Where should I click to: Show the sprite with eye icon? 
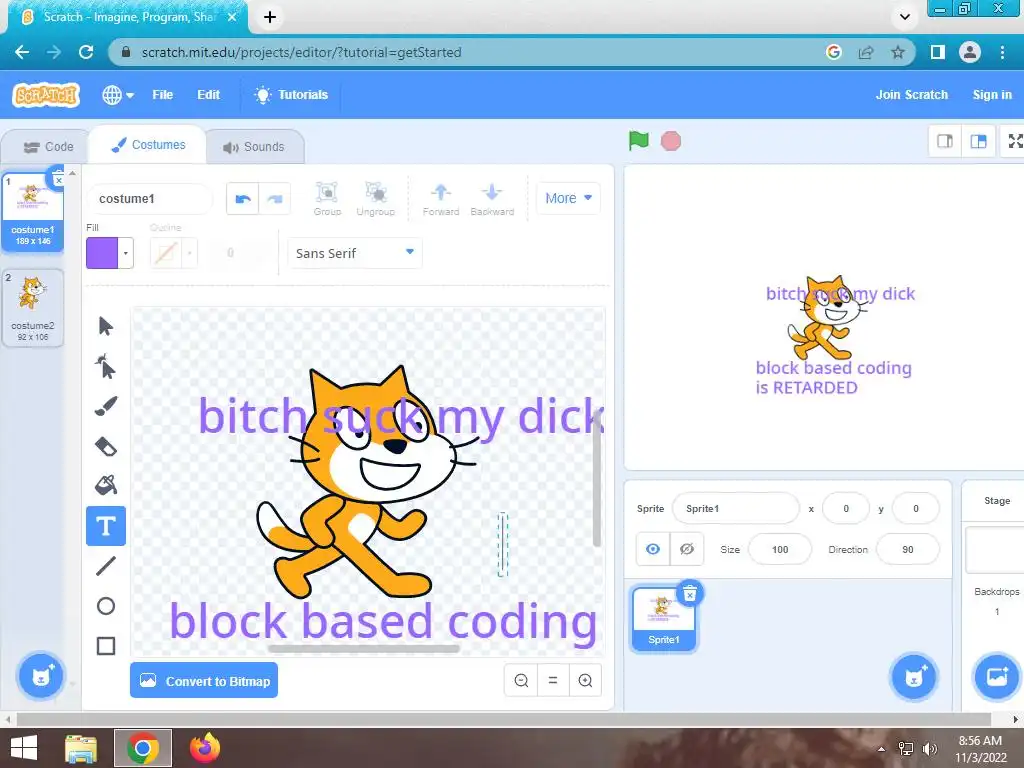(x=652, y=549)
